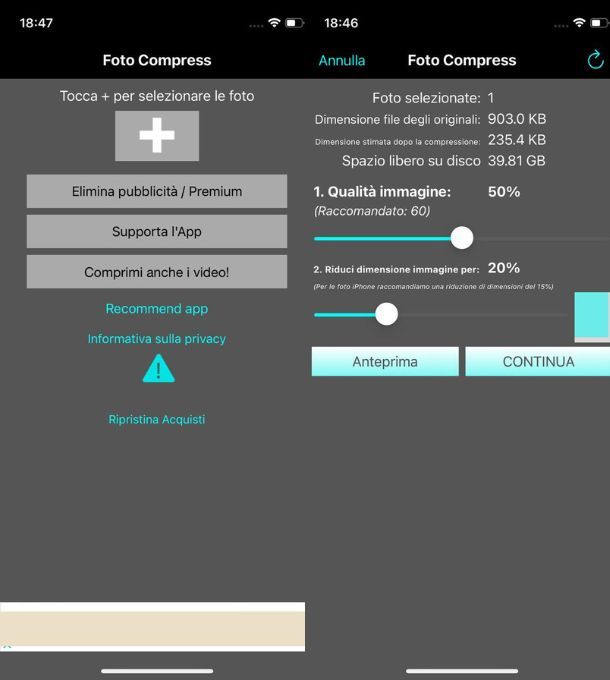Image resolution: width=610 pixels, height=680 pixels.
Task: Tap the 903.0 KB original size value
Action: (x=517, y=119)
